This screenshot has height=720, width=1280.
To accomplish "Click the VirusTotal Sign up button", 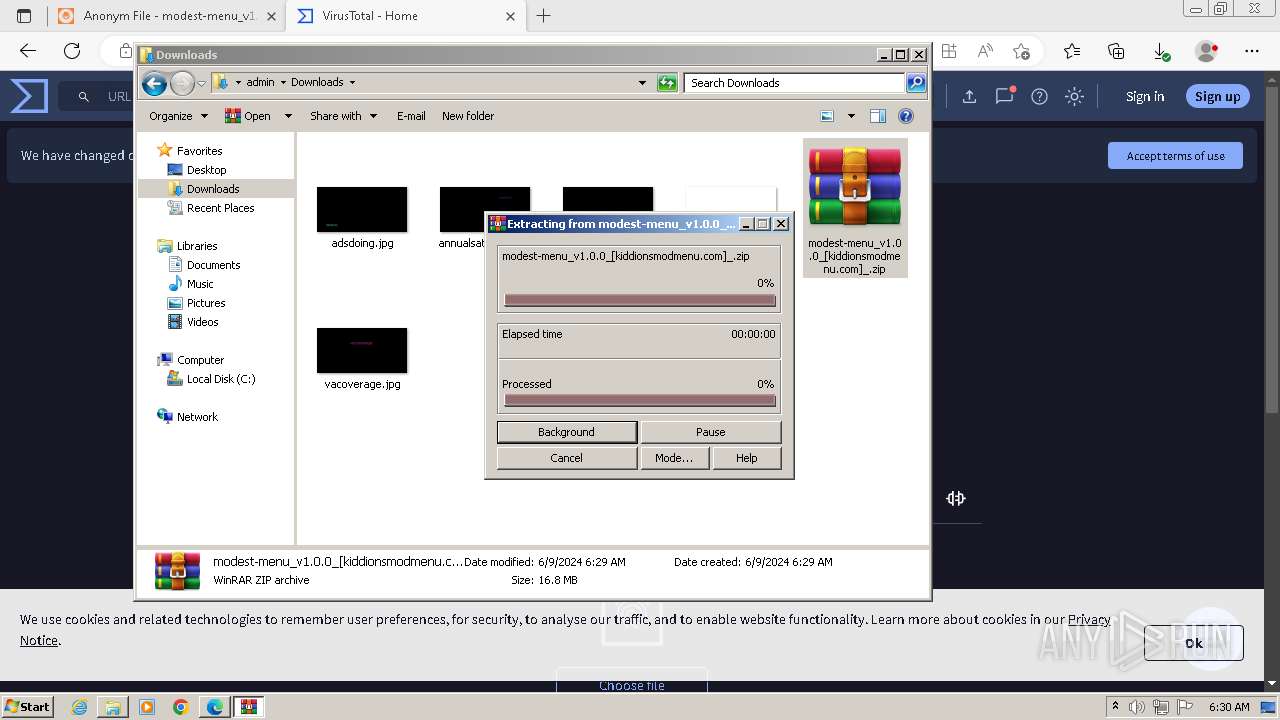I will [x=1217, y=97].
